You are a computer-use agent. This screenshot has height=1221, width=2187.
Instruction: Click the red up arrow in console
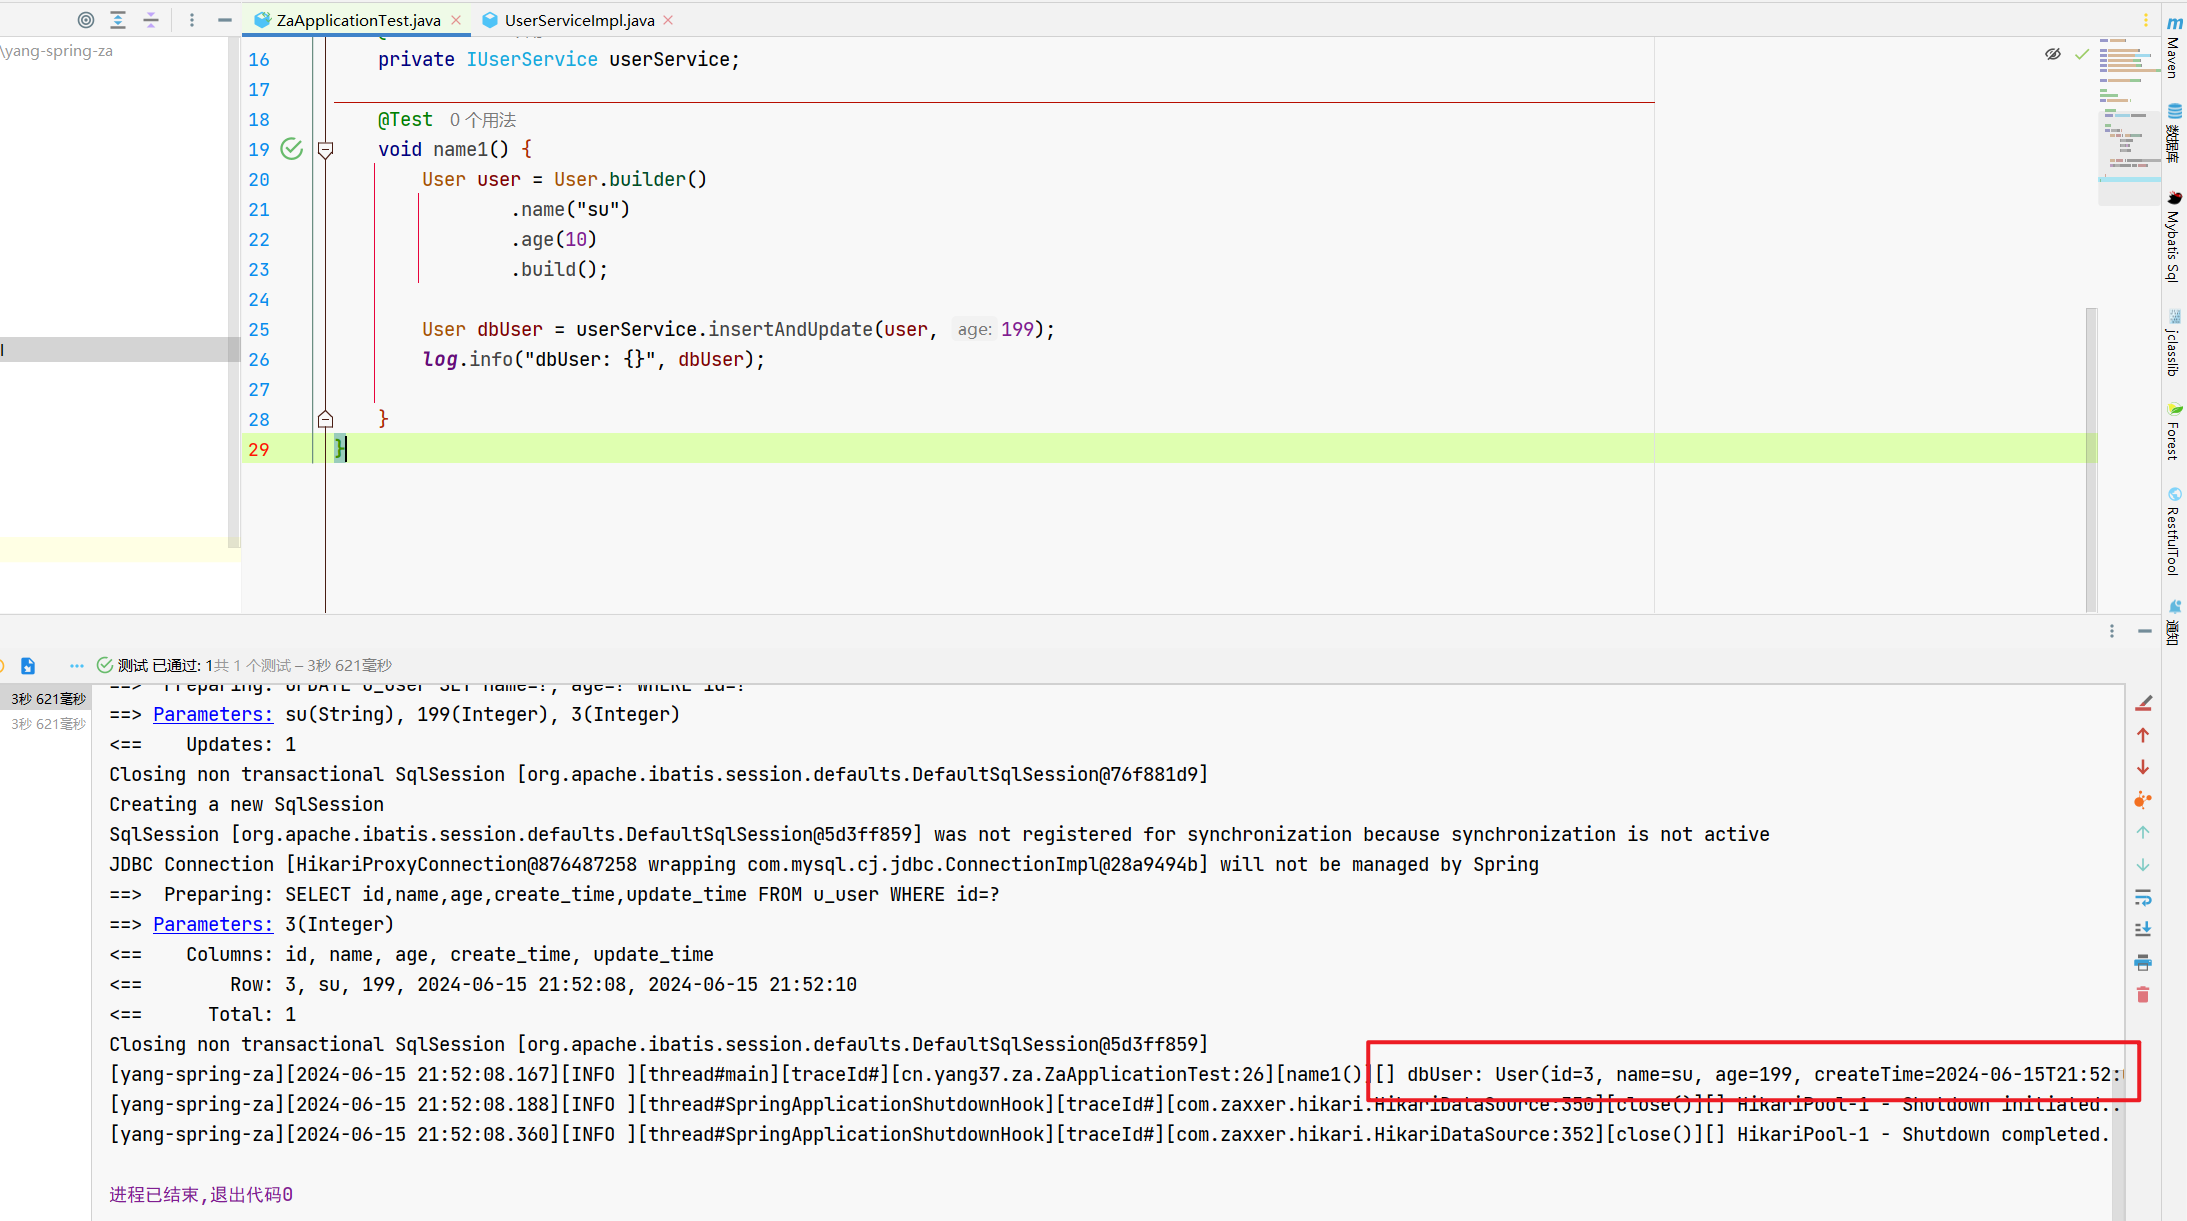pyautogui.click(x=2143, y=736)
